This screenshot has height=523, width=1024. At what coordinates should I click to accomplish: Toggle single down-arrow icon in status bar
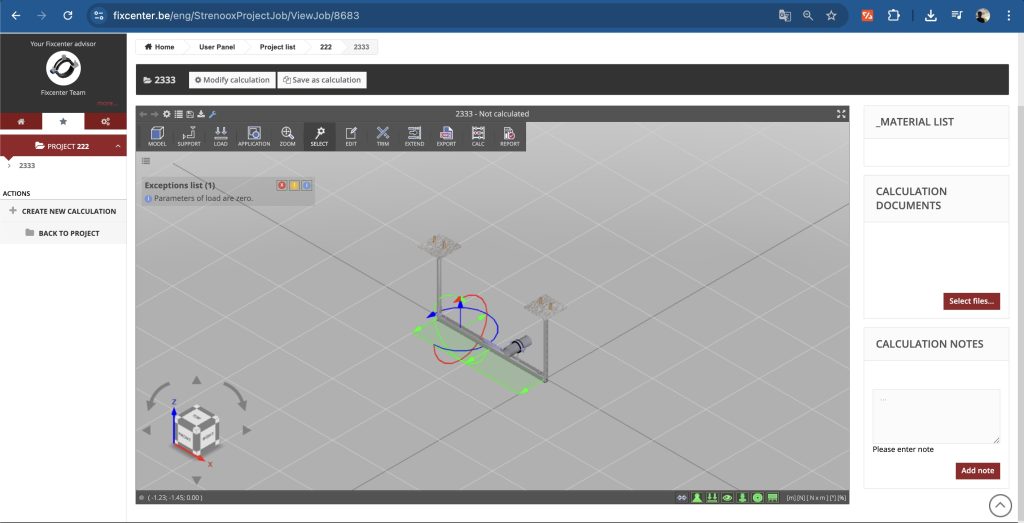pyautogui.click(x=743, y=498)
